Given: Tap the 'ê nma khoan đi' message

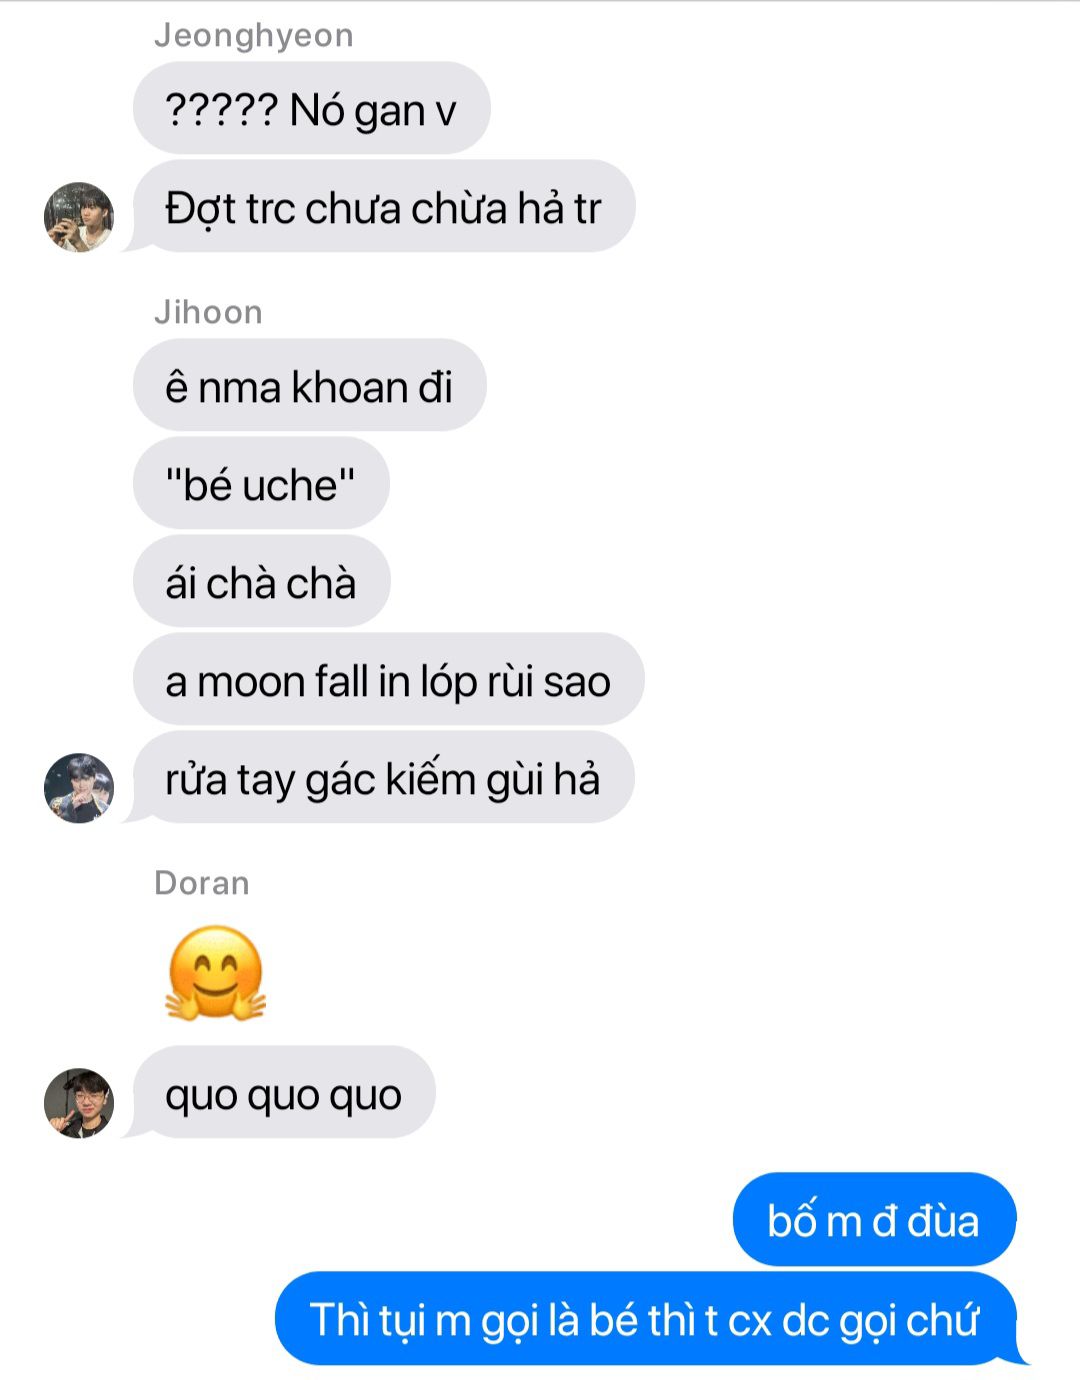Looking at the screenshot, I should pyautogui.click(x=310, y=385).
